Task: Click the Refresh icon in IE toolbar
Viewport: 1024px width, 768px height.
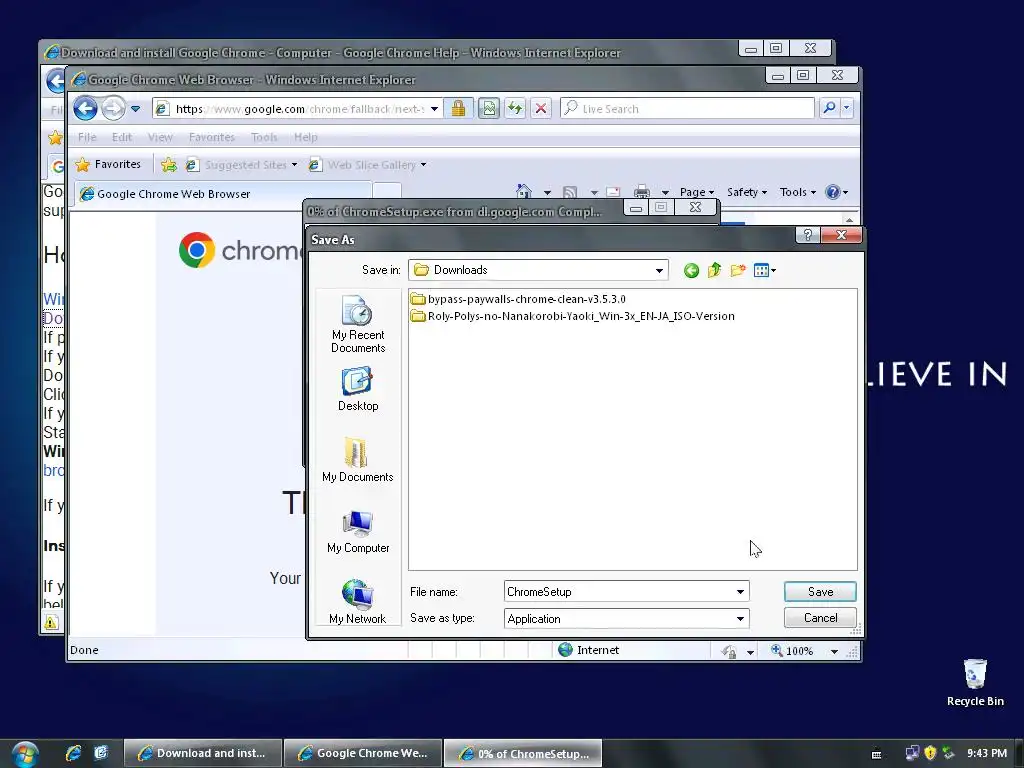Action: point(515,108)
